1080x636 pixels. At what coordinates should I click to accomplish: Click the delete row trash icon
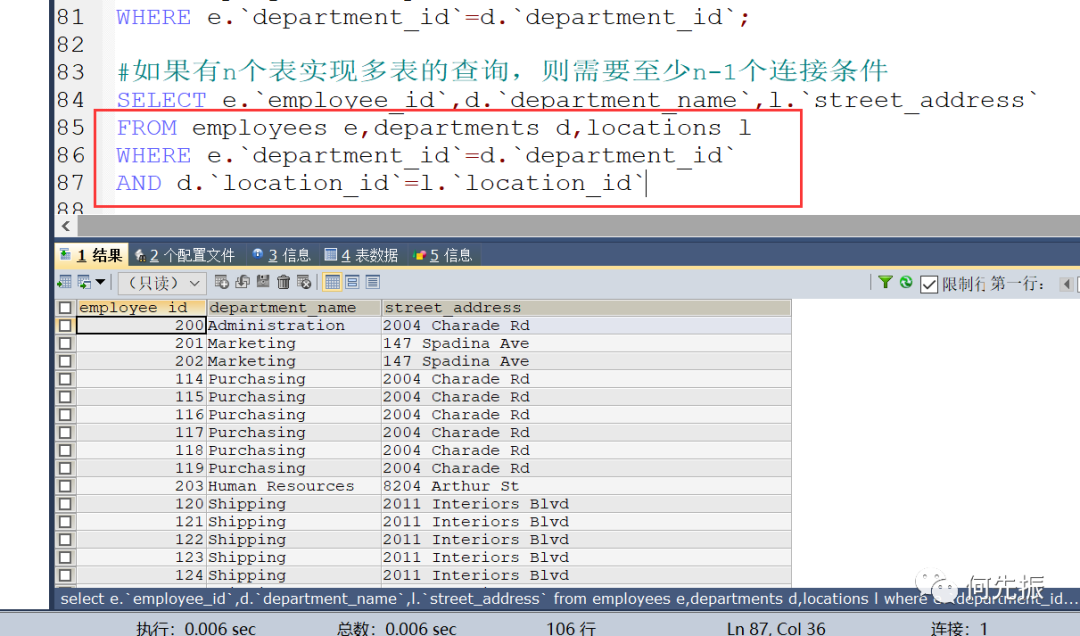tap(283, 282)
